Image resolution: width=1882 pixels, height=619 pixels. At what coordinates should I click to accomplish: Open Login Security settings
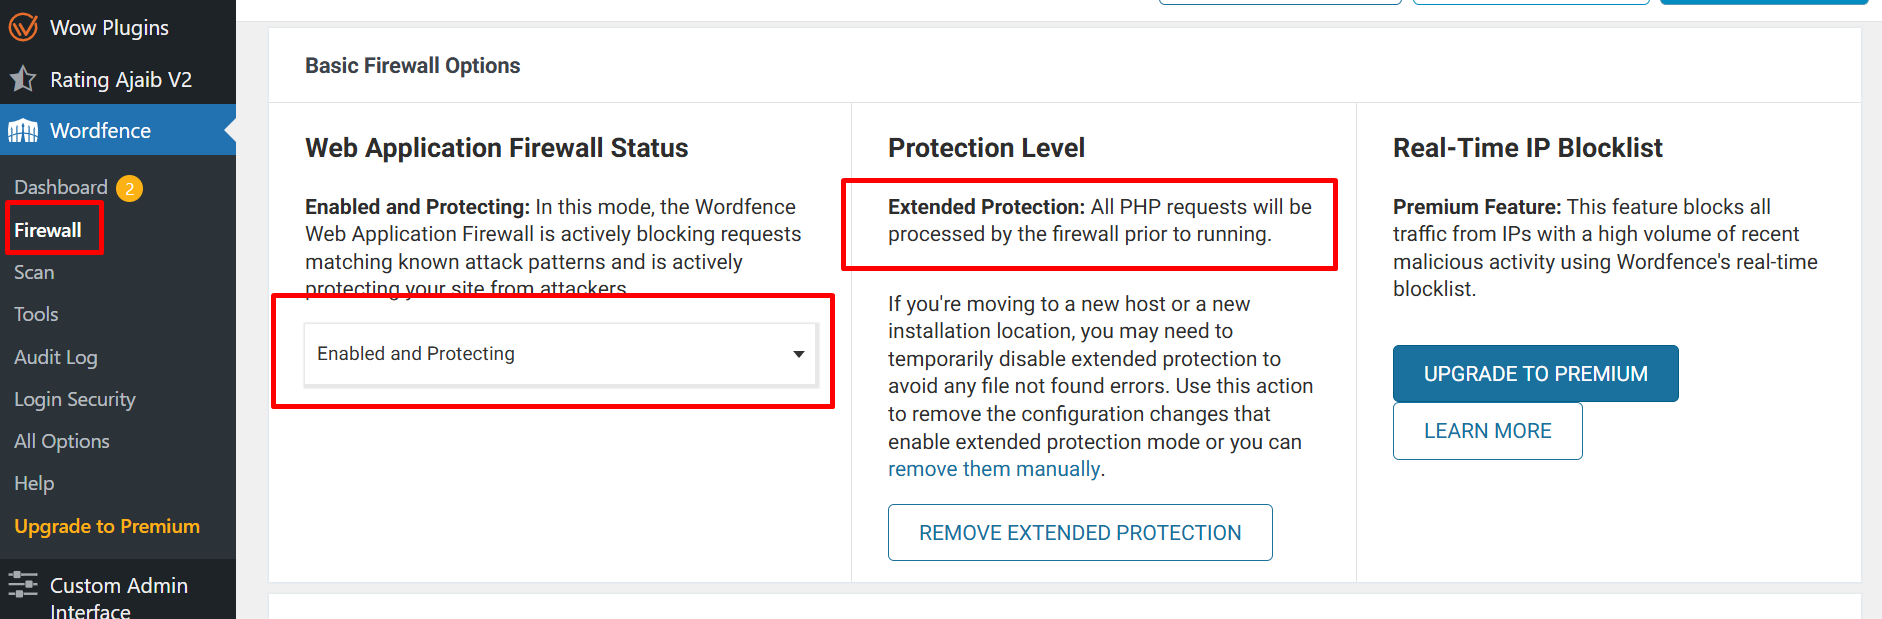75,399
